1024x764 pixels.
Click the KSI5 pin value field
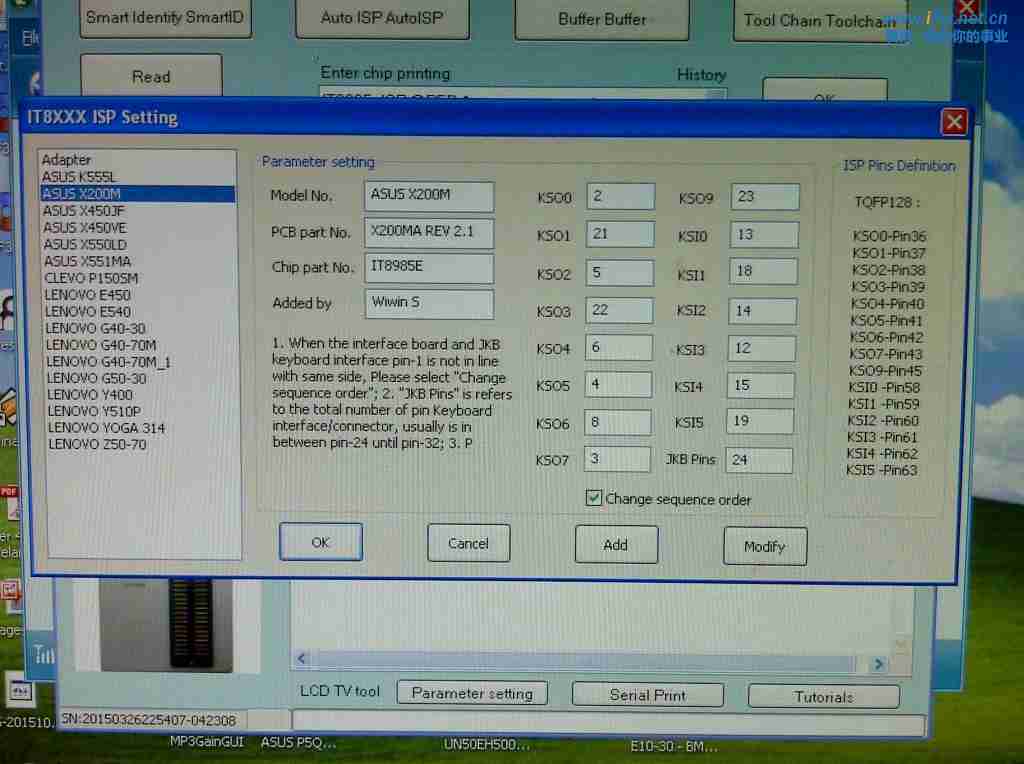pos(762,422)
